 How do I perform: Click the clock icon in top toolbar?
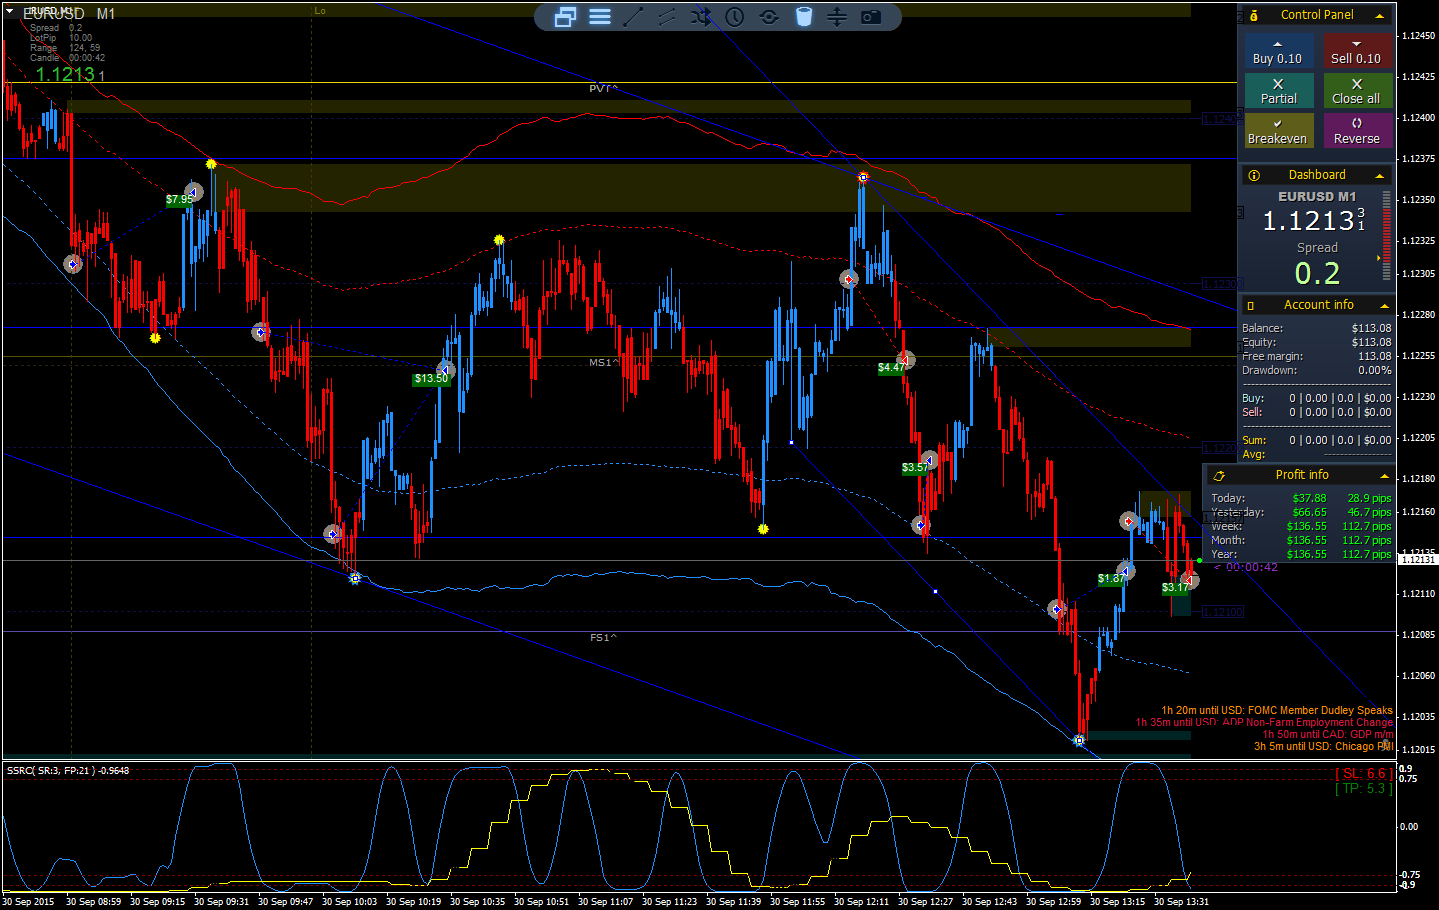click(735, 17)
